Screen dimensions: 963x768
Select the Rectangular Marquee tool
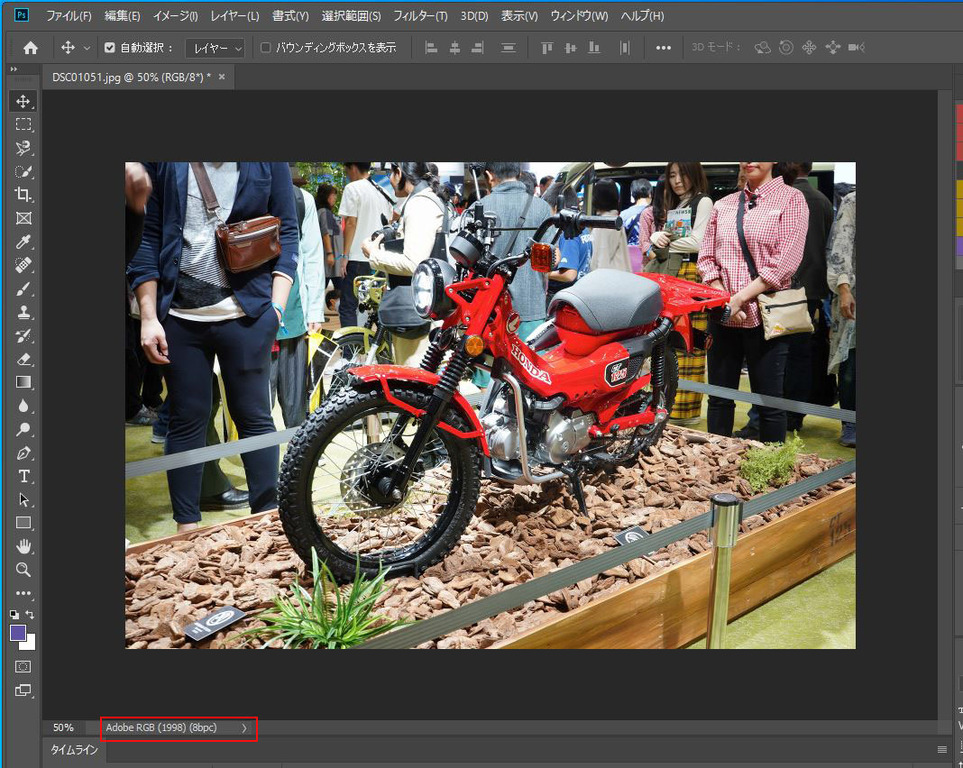point(23,124)
